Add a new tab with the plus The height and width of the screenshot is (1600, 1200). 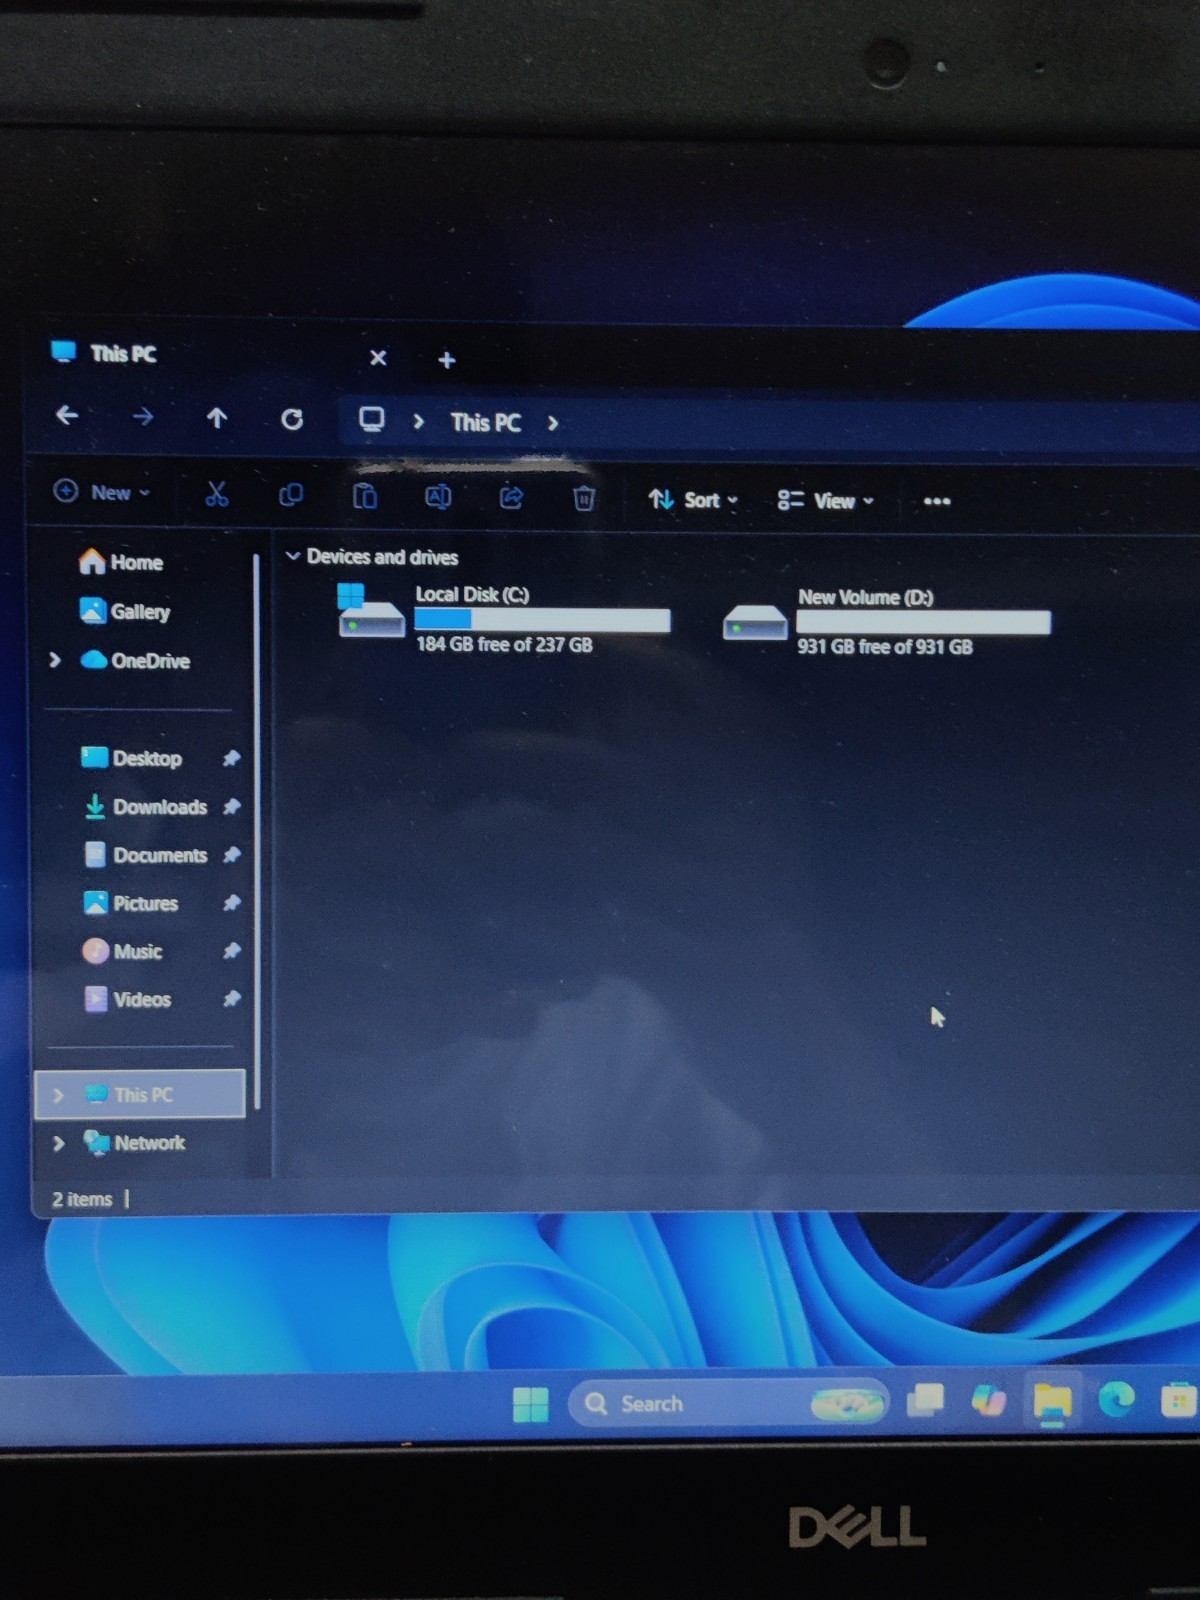(x=447, y=360)
